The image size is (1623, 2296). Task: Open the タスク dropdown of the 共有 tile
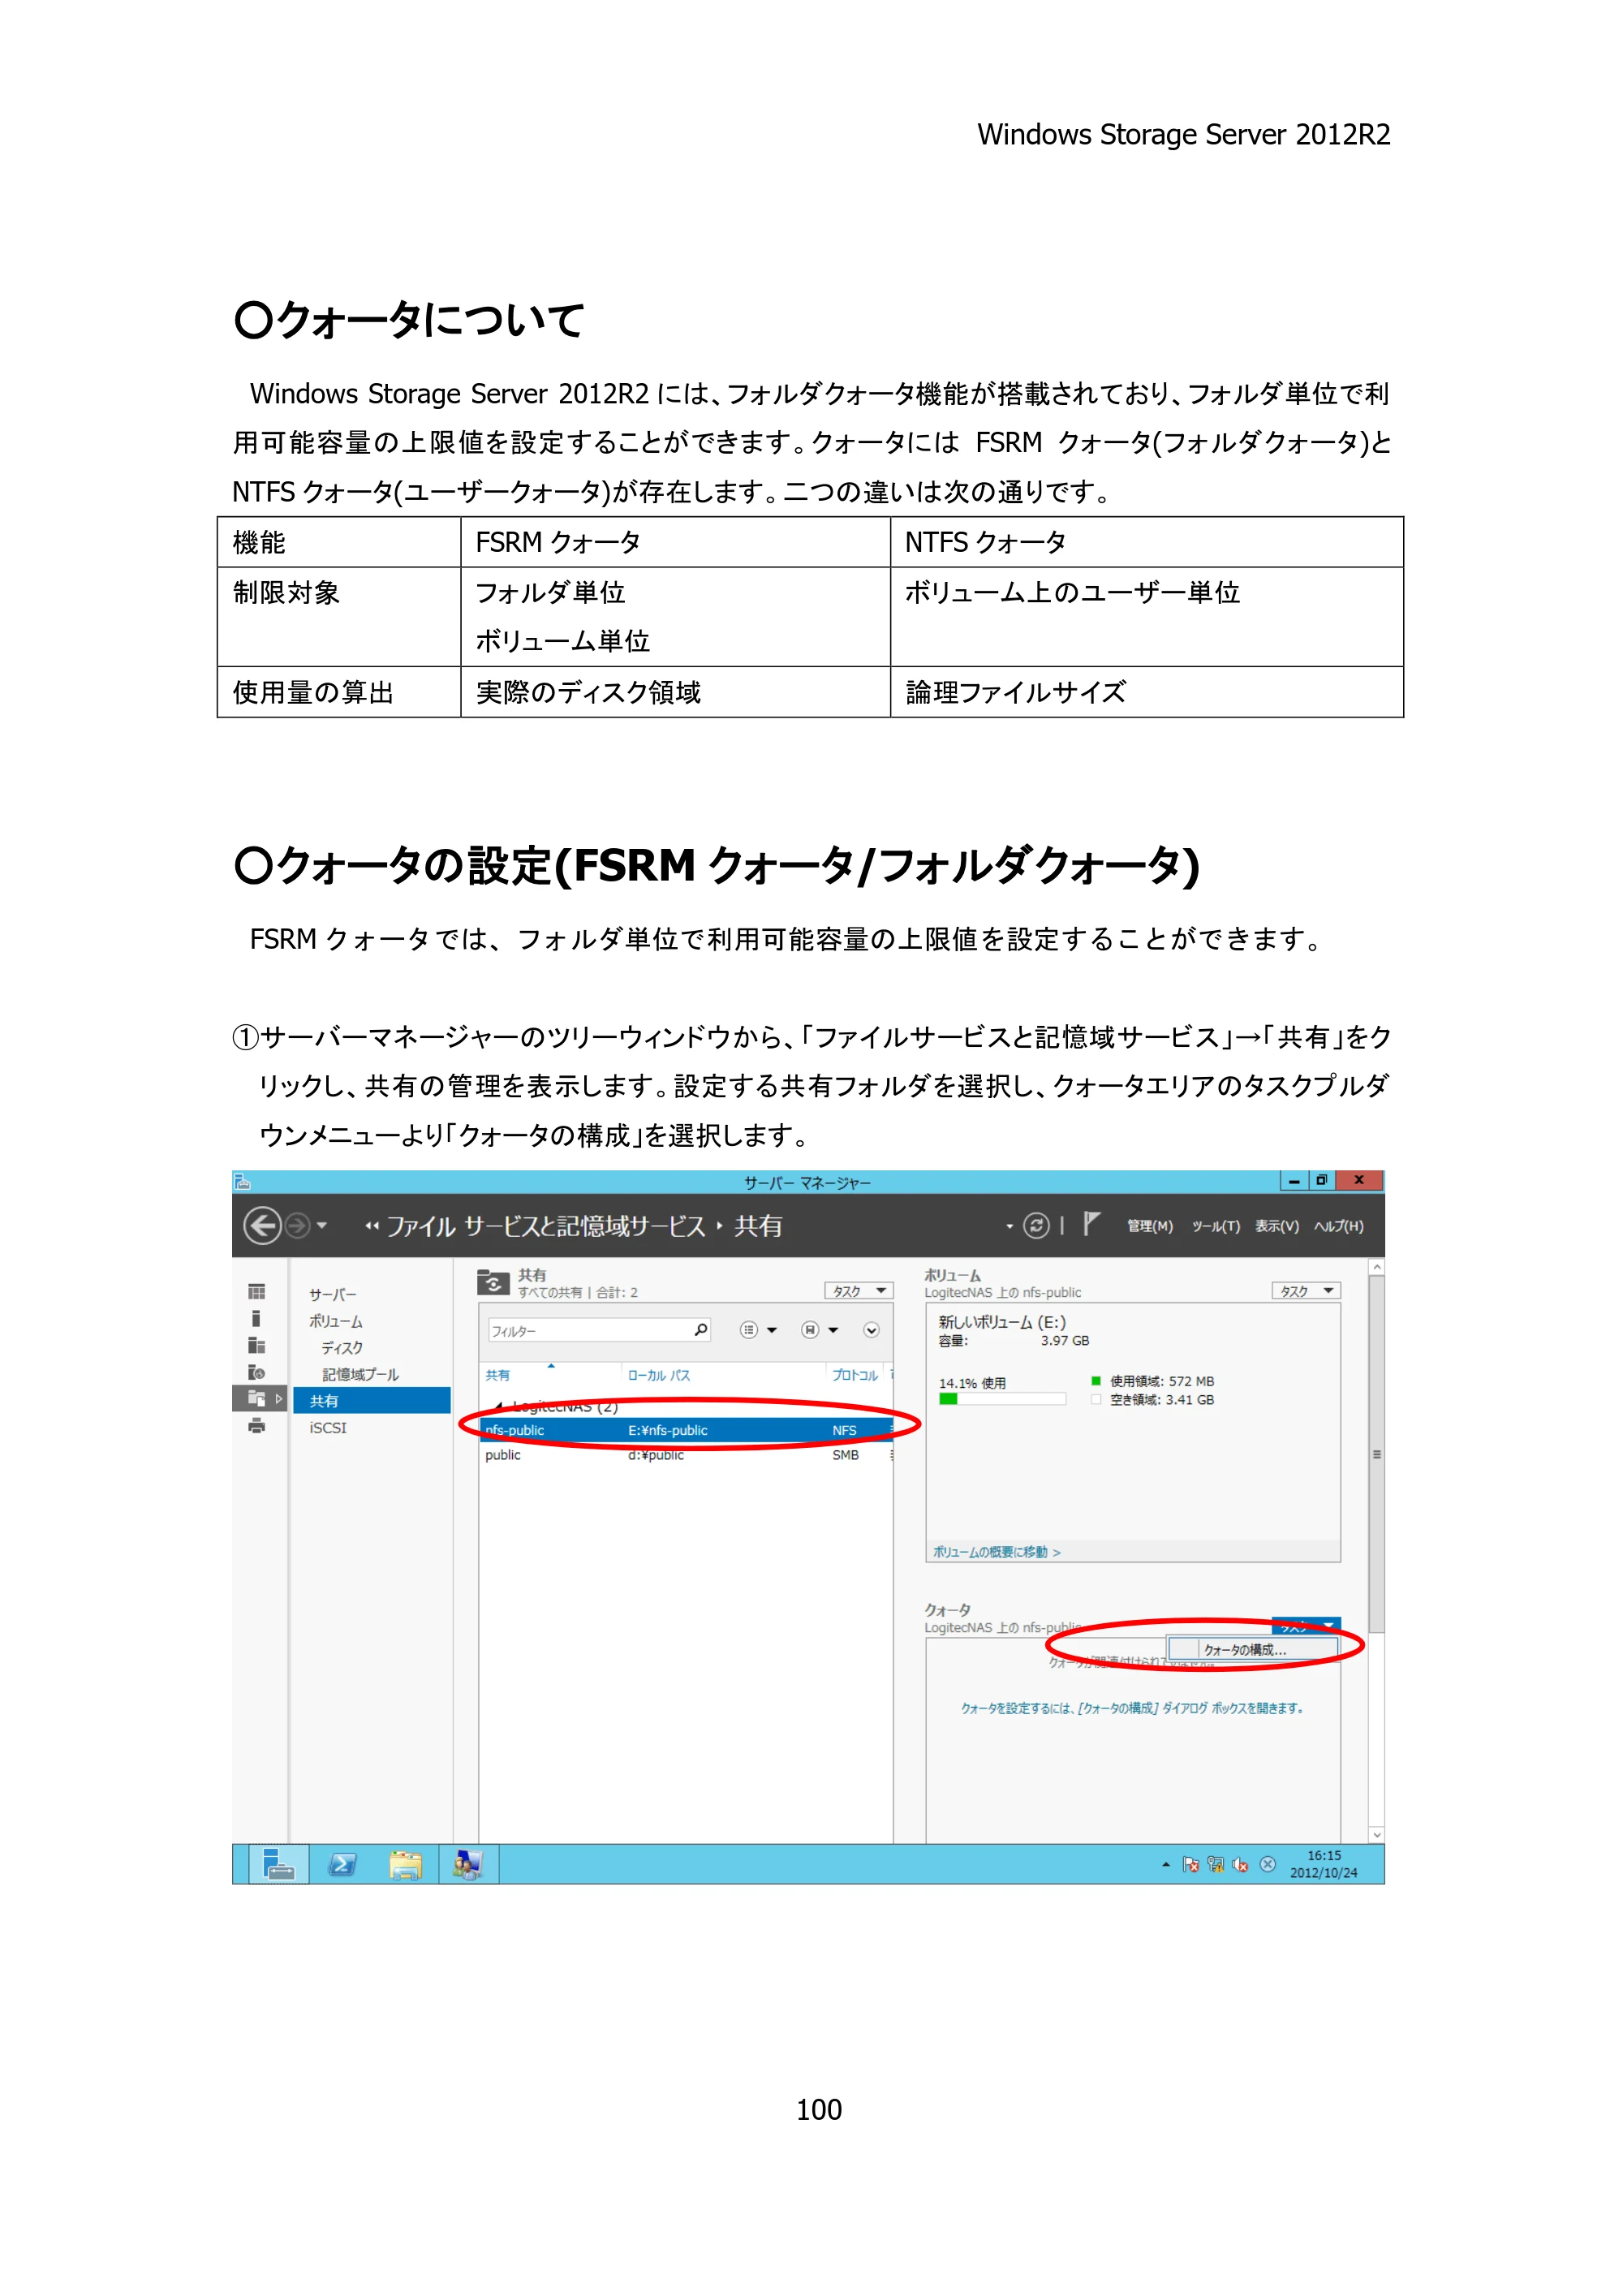click(858, 1291)
